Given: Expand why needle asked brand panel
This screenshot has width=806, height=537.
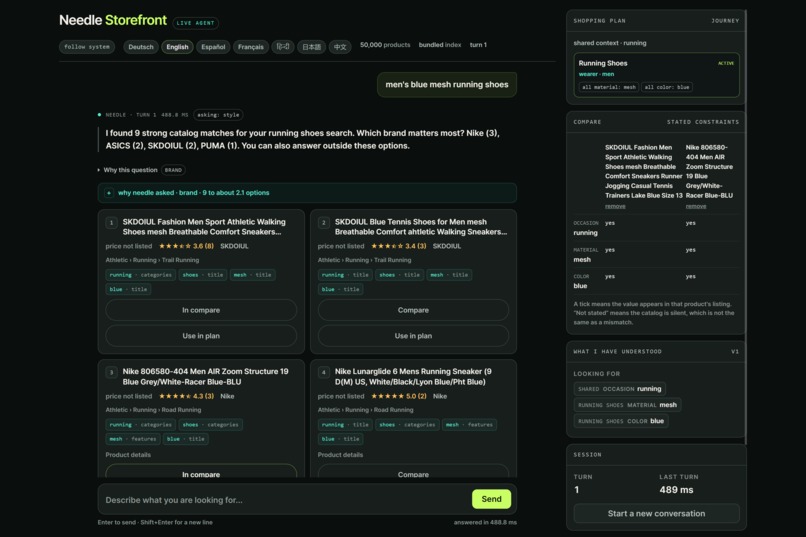Looking at the screenshot, I should click(307, 193).
